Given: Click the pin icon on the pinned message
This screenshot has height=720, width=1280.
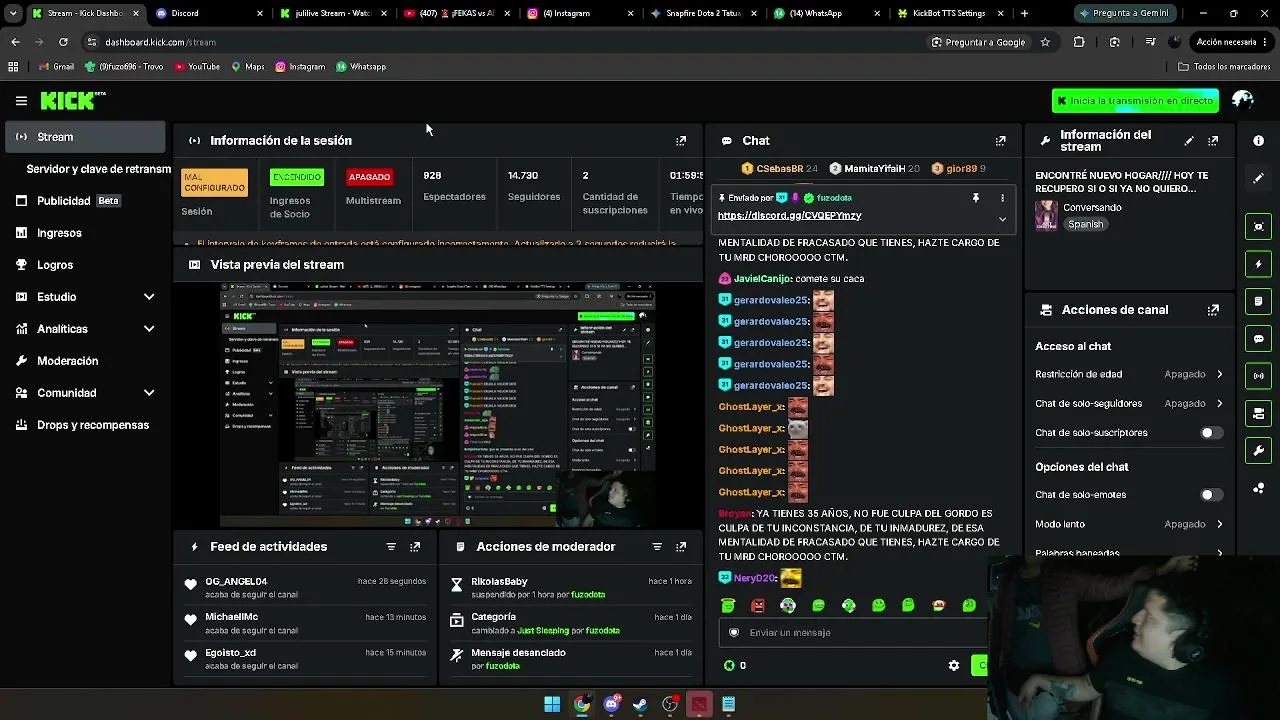Looking at the screenshot, I should click(976, 198).
